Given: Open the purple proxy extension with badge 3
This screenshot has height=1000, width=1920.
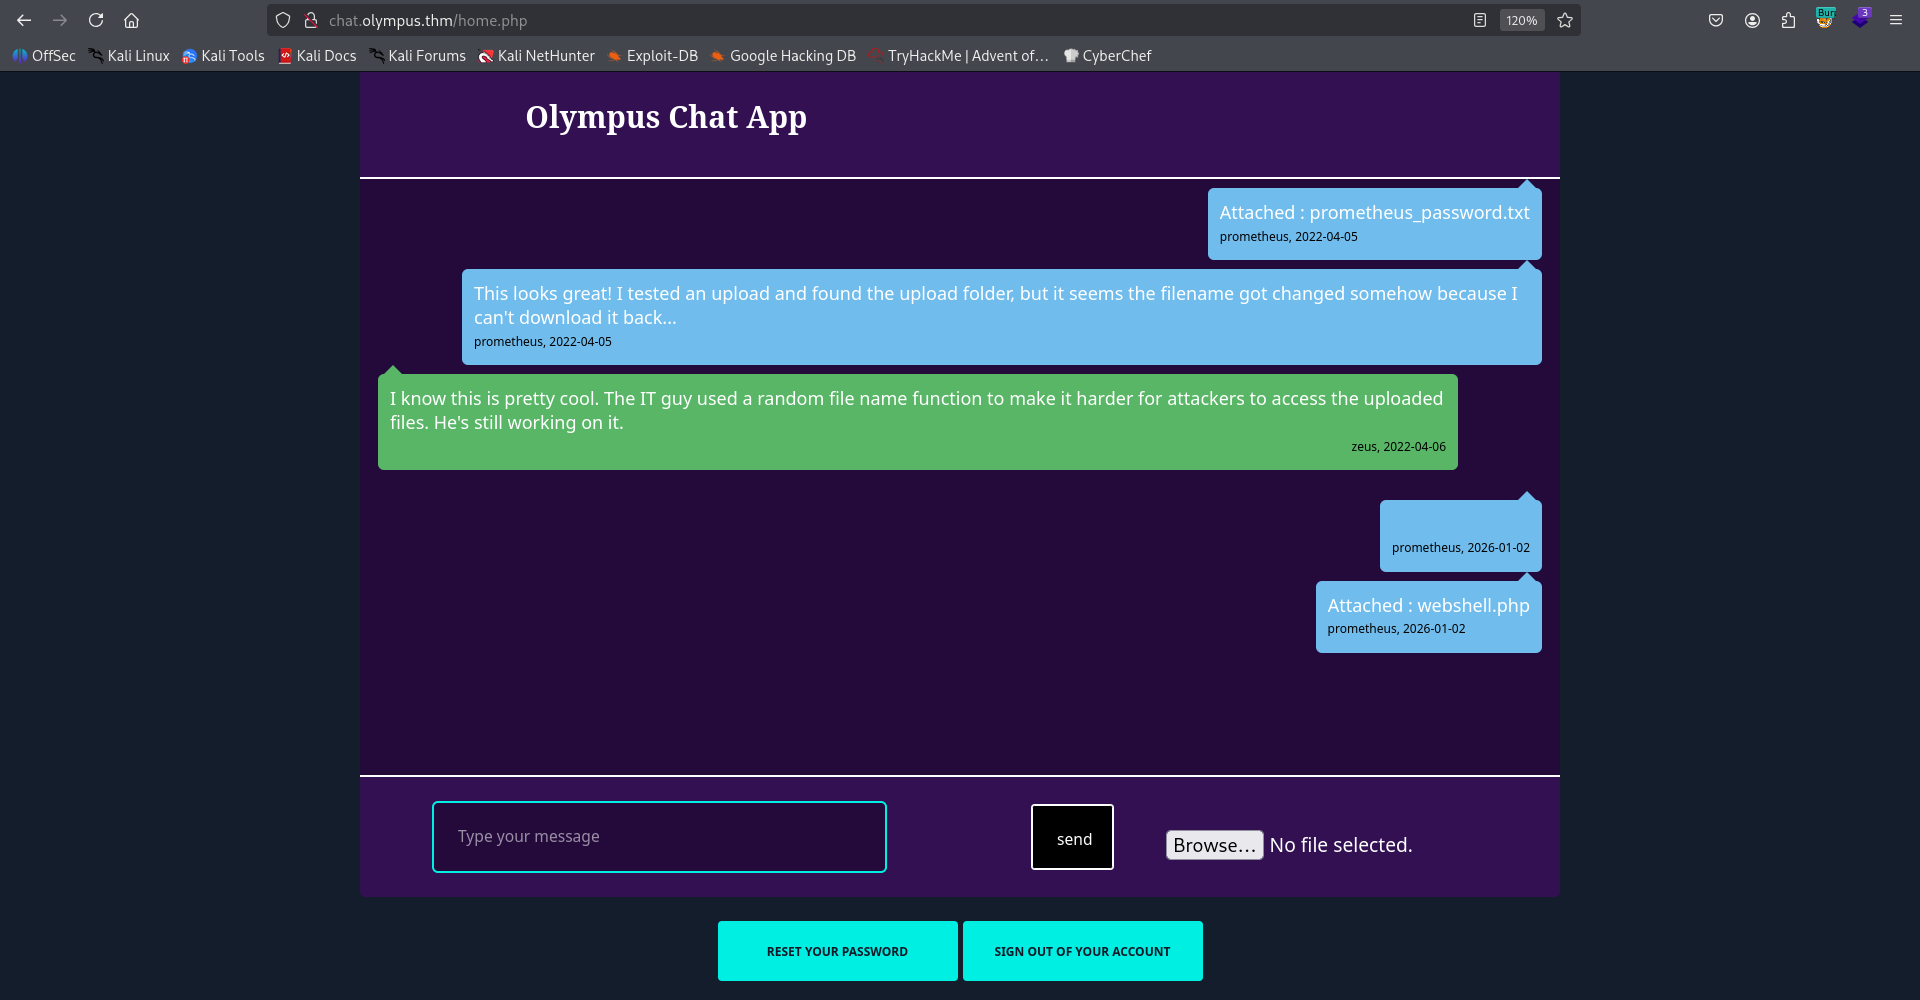Looking at the screenshot, I should tap(1861, 20).
